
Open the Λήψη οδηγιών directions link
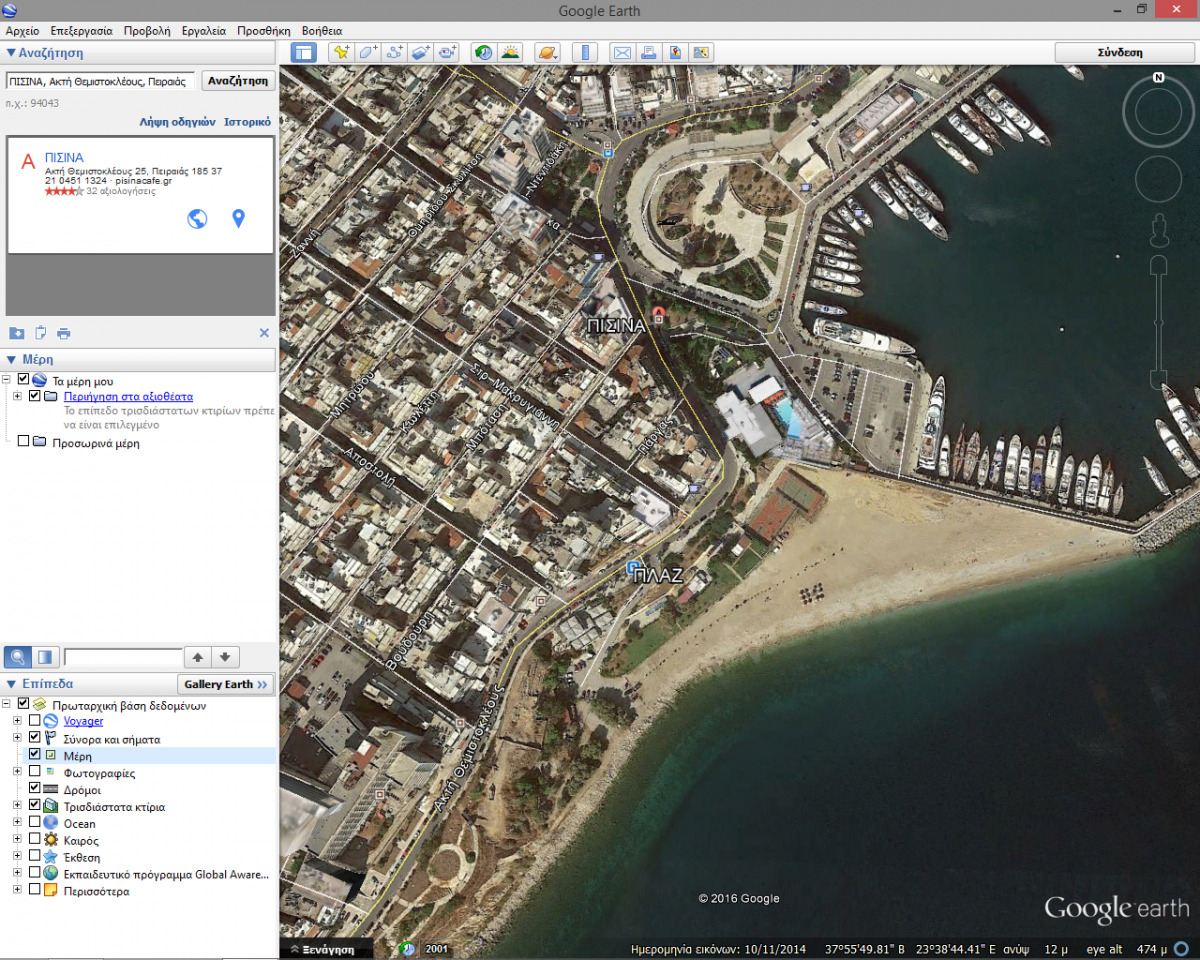(x=178, y=122)
